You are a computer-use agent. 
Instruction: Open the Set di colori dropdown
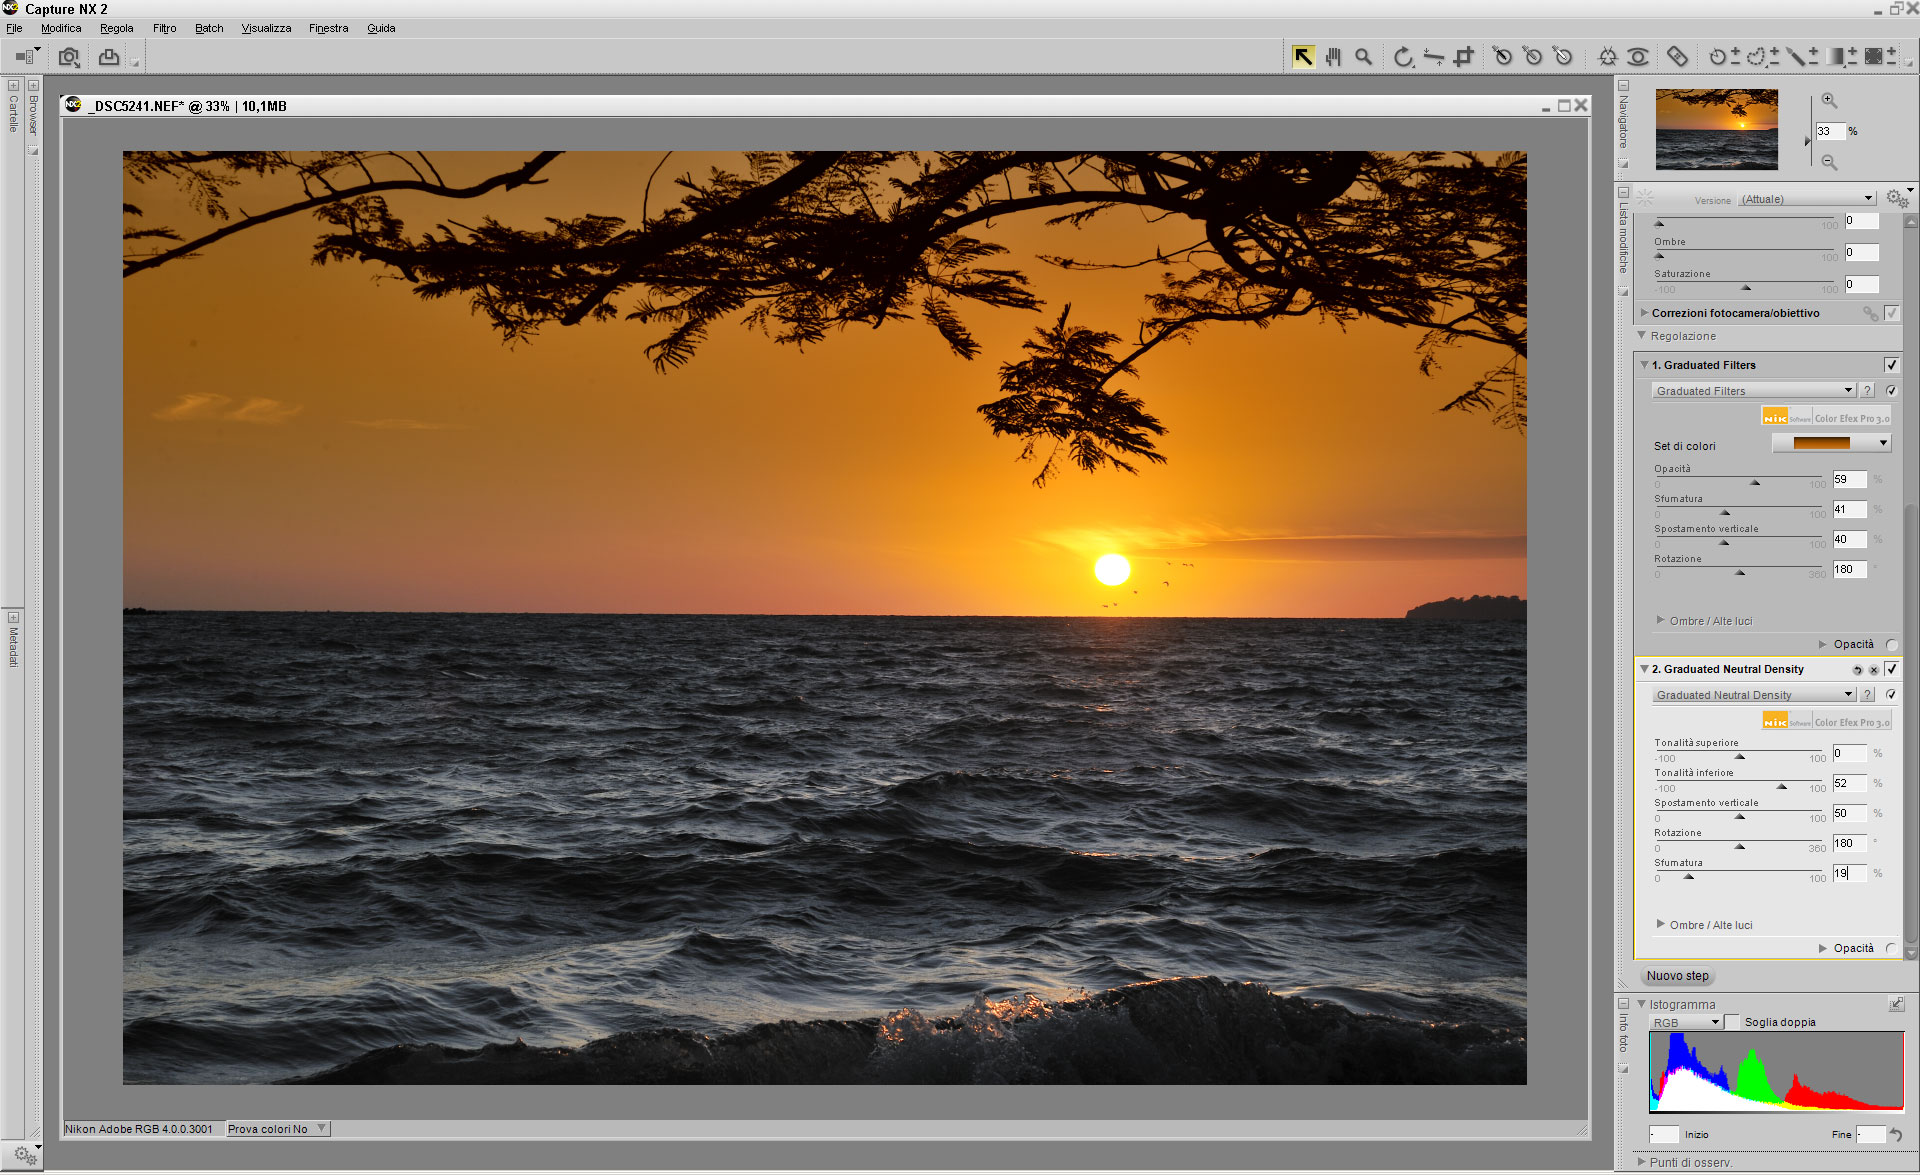point(1831,443)
